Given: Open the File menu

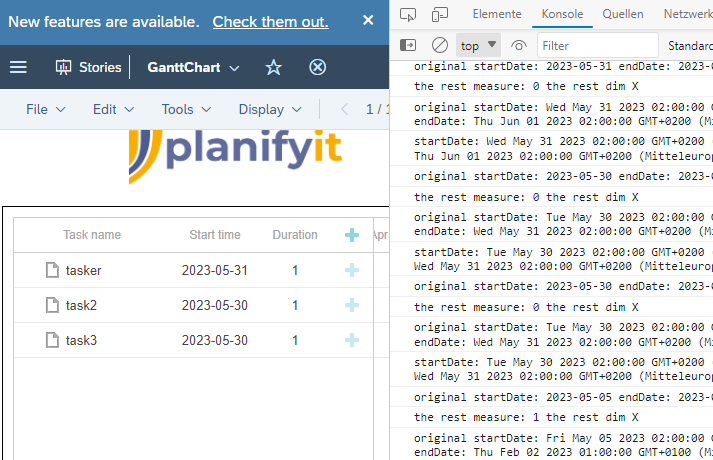Looking at the screenshot, I should coord(45,110).
